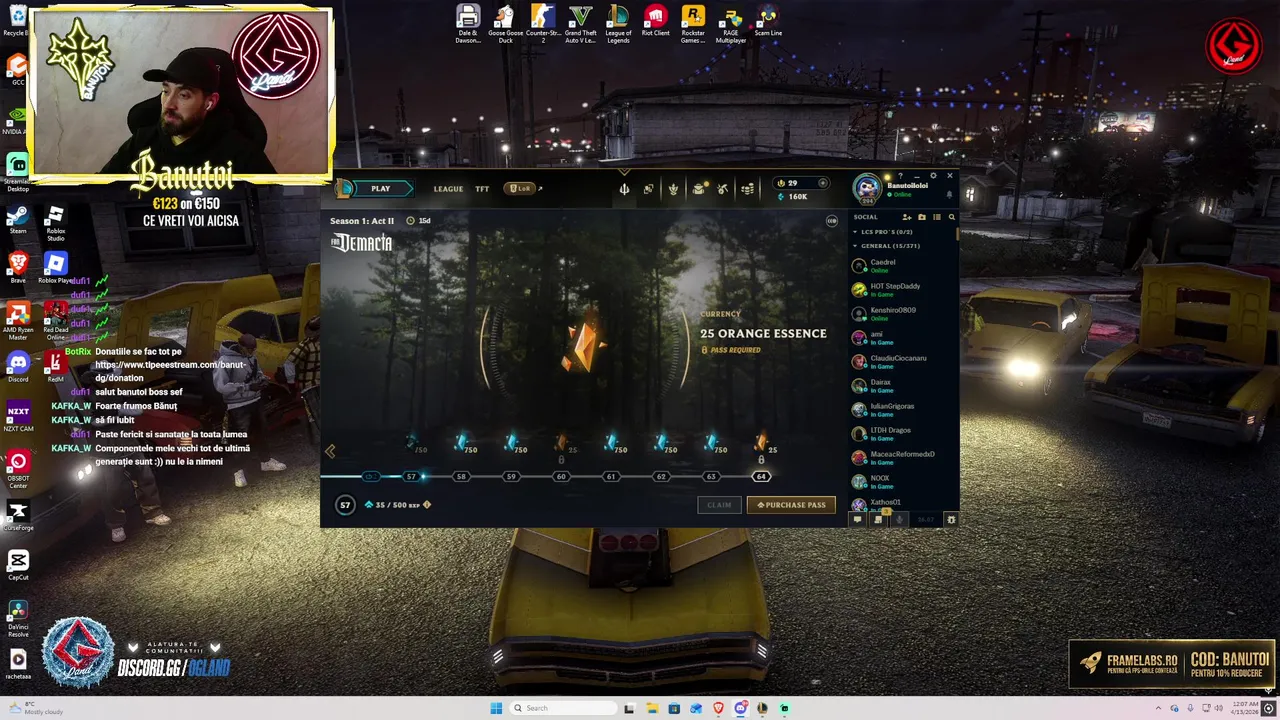Open the Brave browser taskbar icon
This screenshot has width=1280, height=720.
tap(718, 708)
